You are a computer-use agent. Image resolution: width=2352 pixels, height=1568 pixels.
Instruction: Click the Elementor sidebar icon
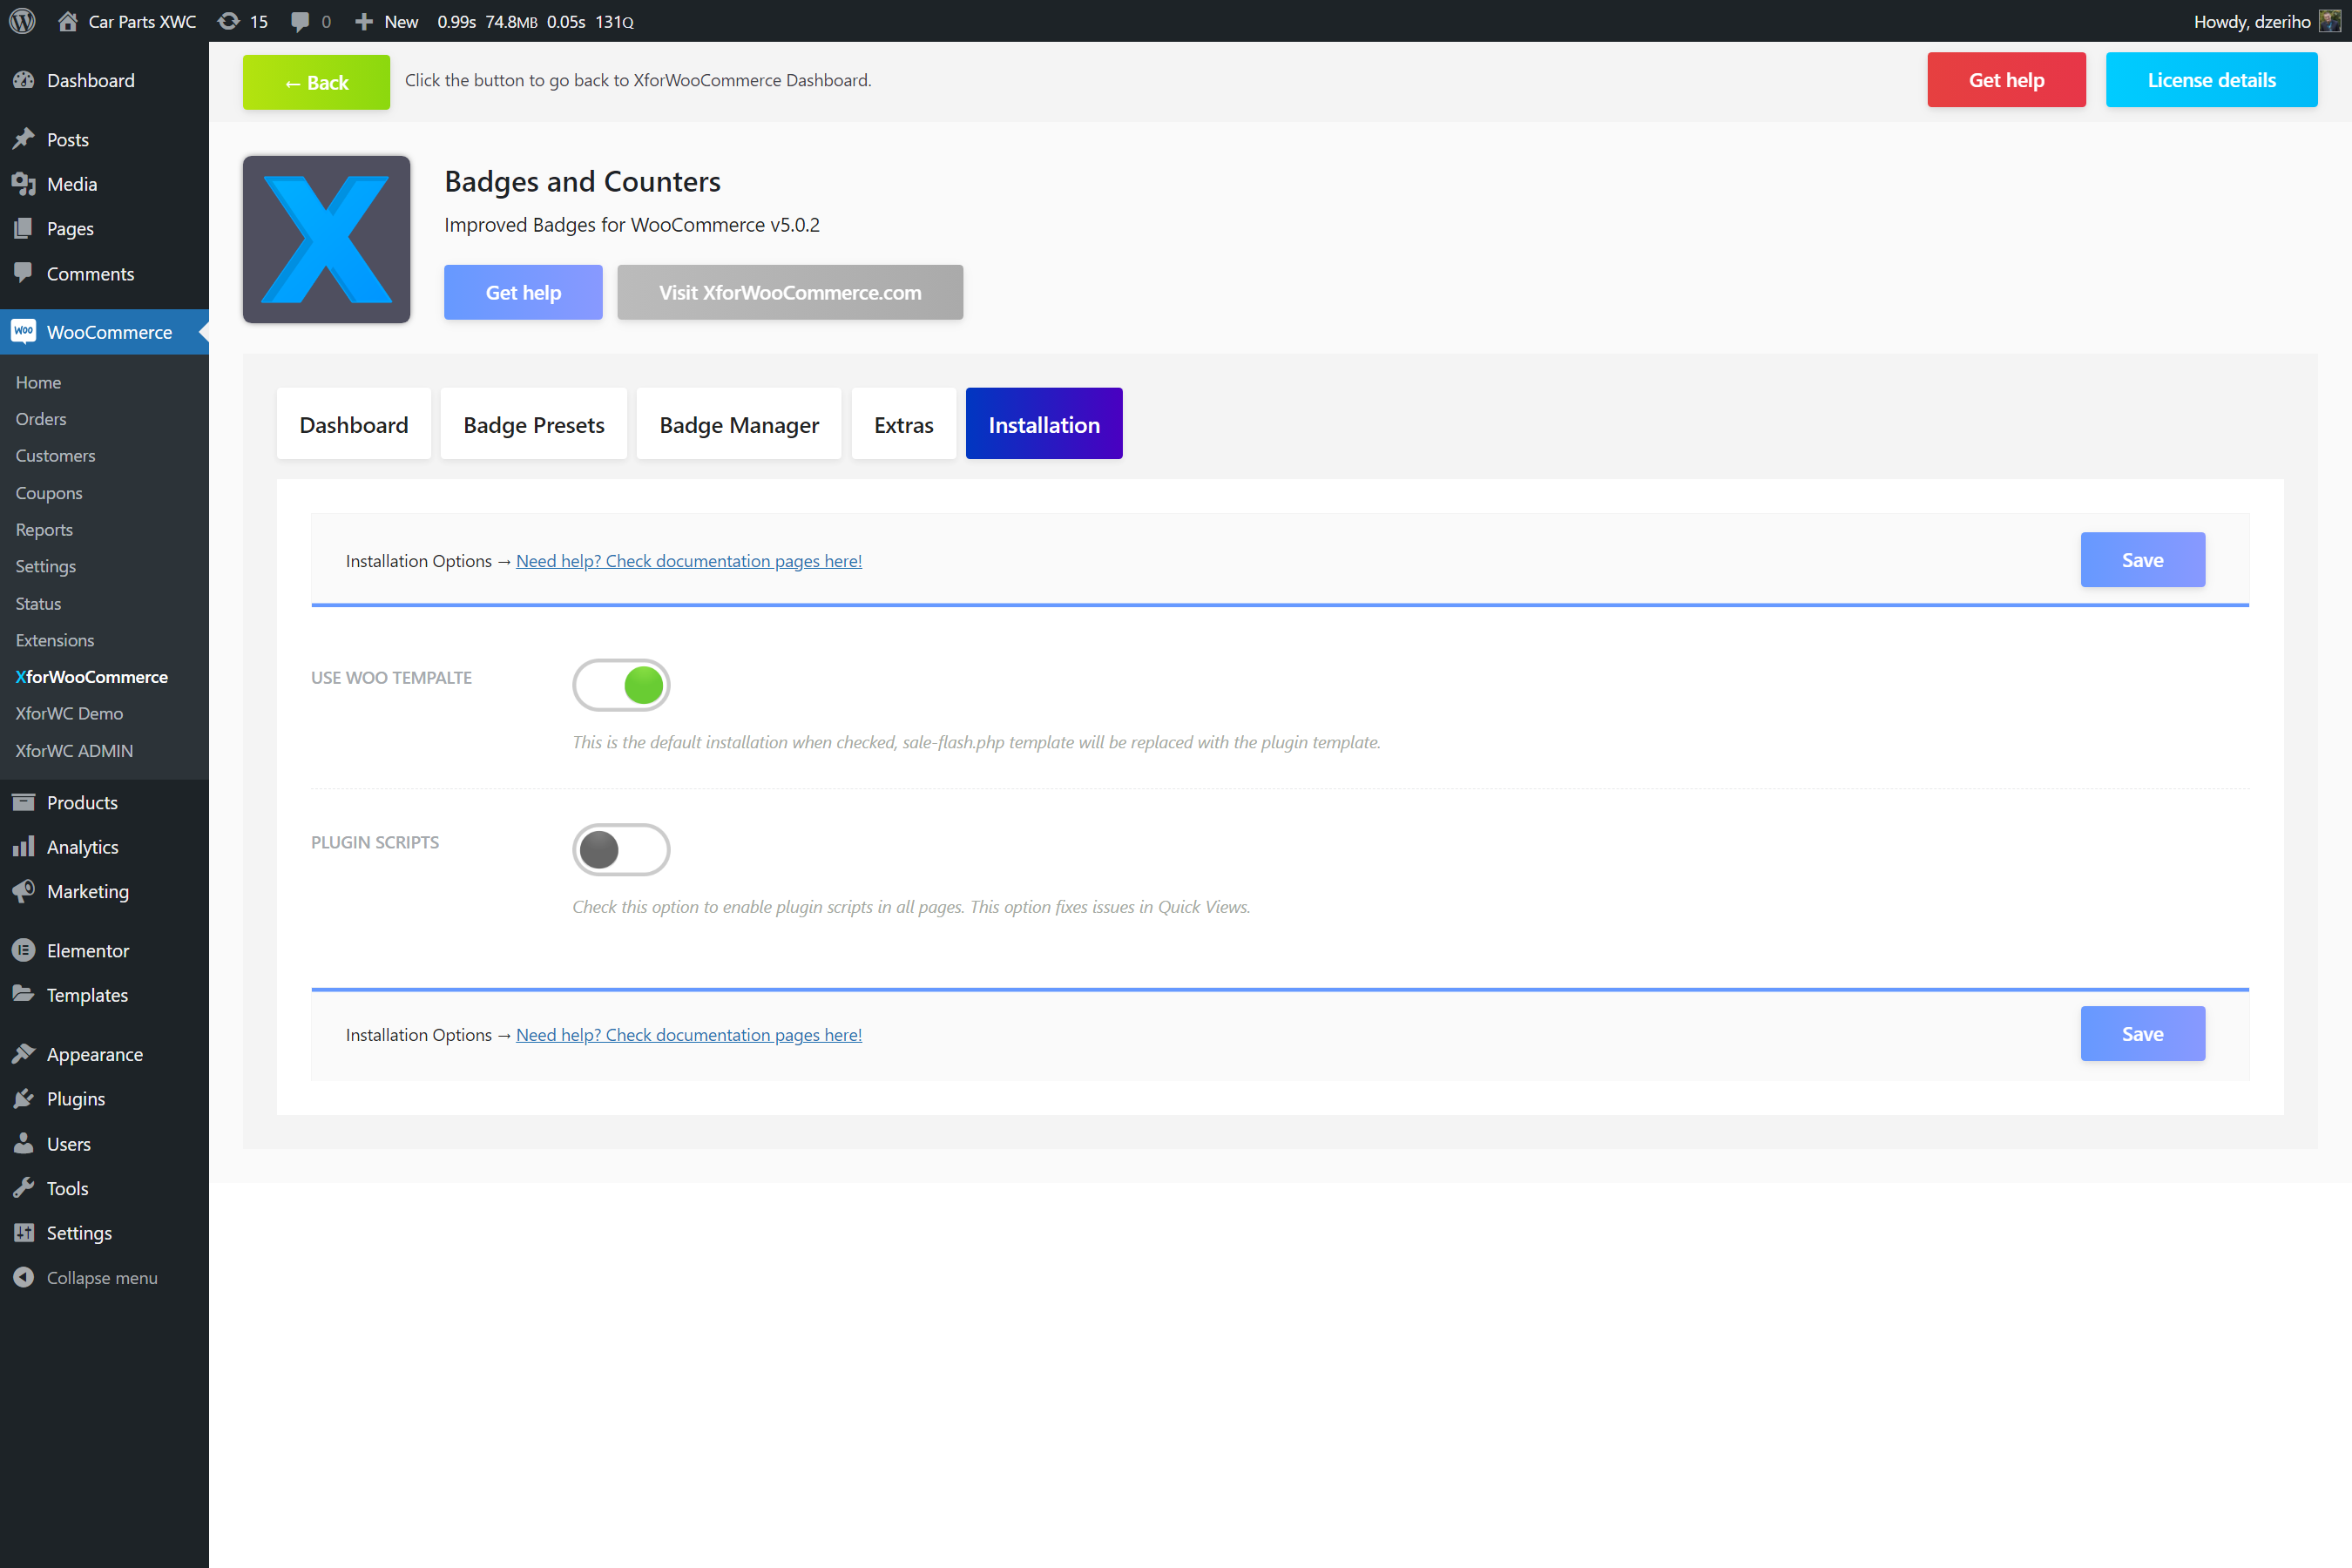tap(24, 950)
